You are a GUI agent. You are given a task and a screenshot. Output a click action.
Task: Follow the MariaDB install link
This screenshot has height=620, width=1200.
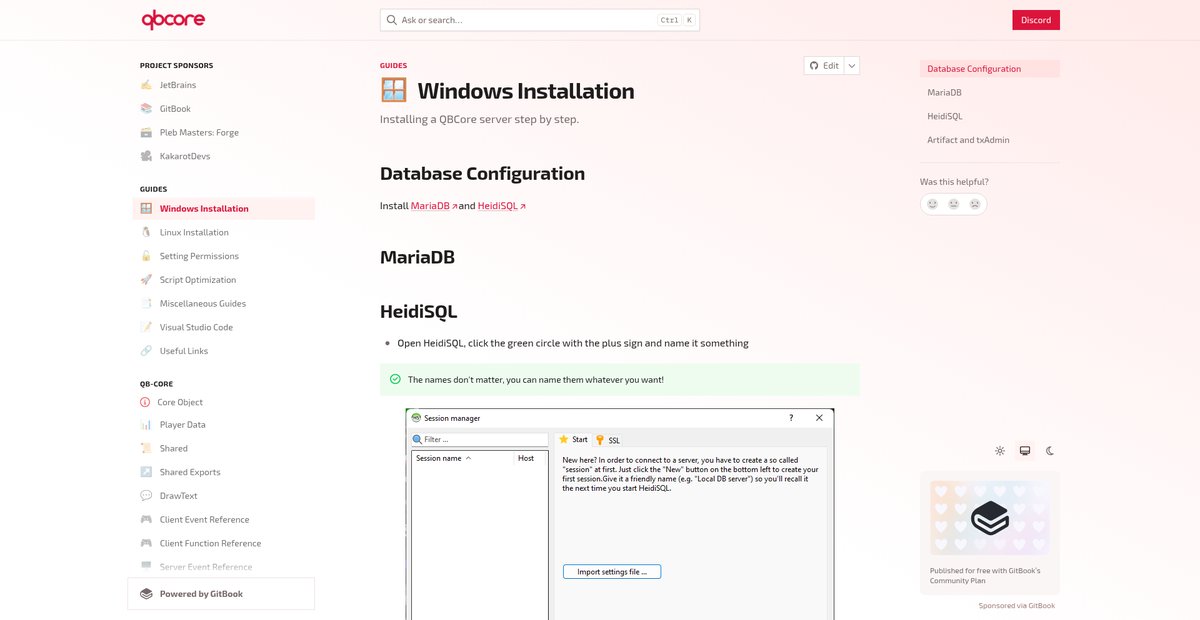coord(434,206)
